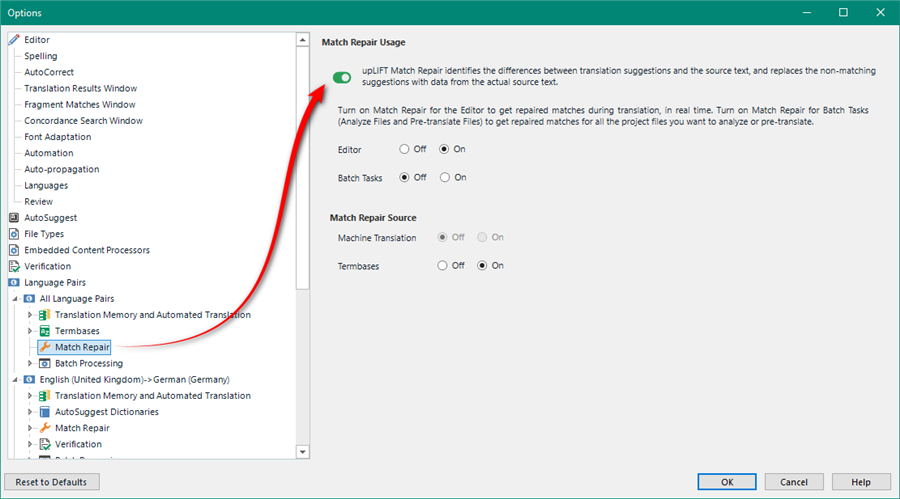The width and height of the screenshot is (900, 499).
Task: Expand Verification under English->German
Action: click(30, 444)
